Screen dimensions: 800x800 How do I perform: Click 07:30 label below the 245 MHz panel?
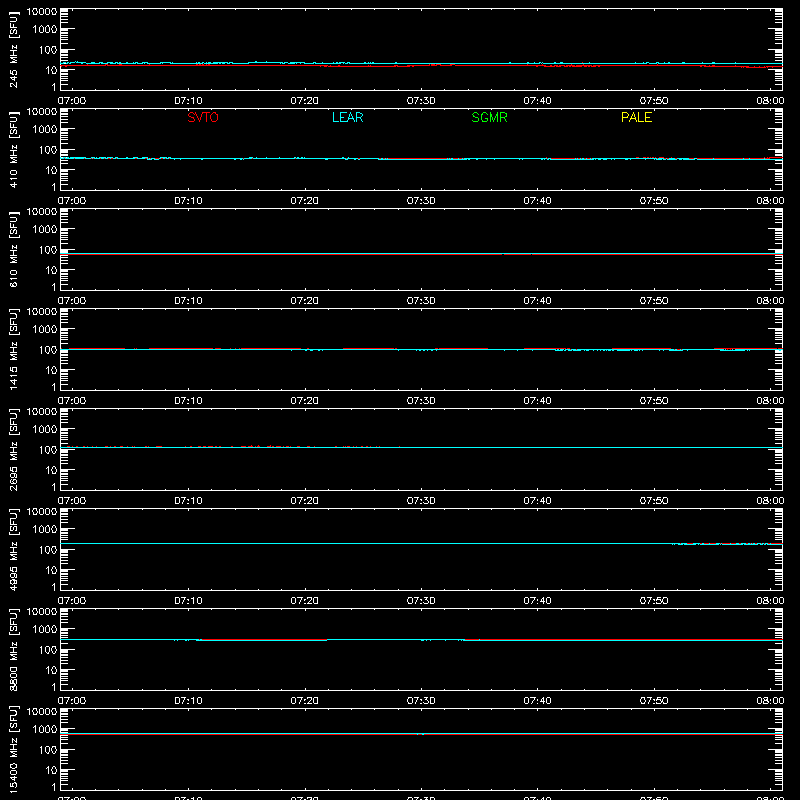coord(421,101)
